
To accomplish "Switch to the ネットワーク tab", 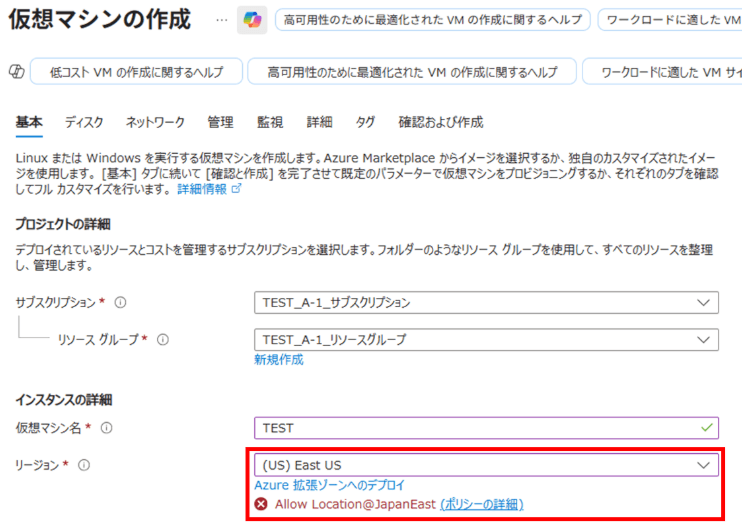I will coord(155,122).
